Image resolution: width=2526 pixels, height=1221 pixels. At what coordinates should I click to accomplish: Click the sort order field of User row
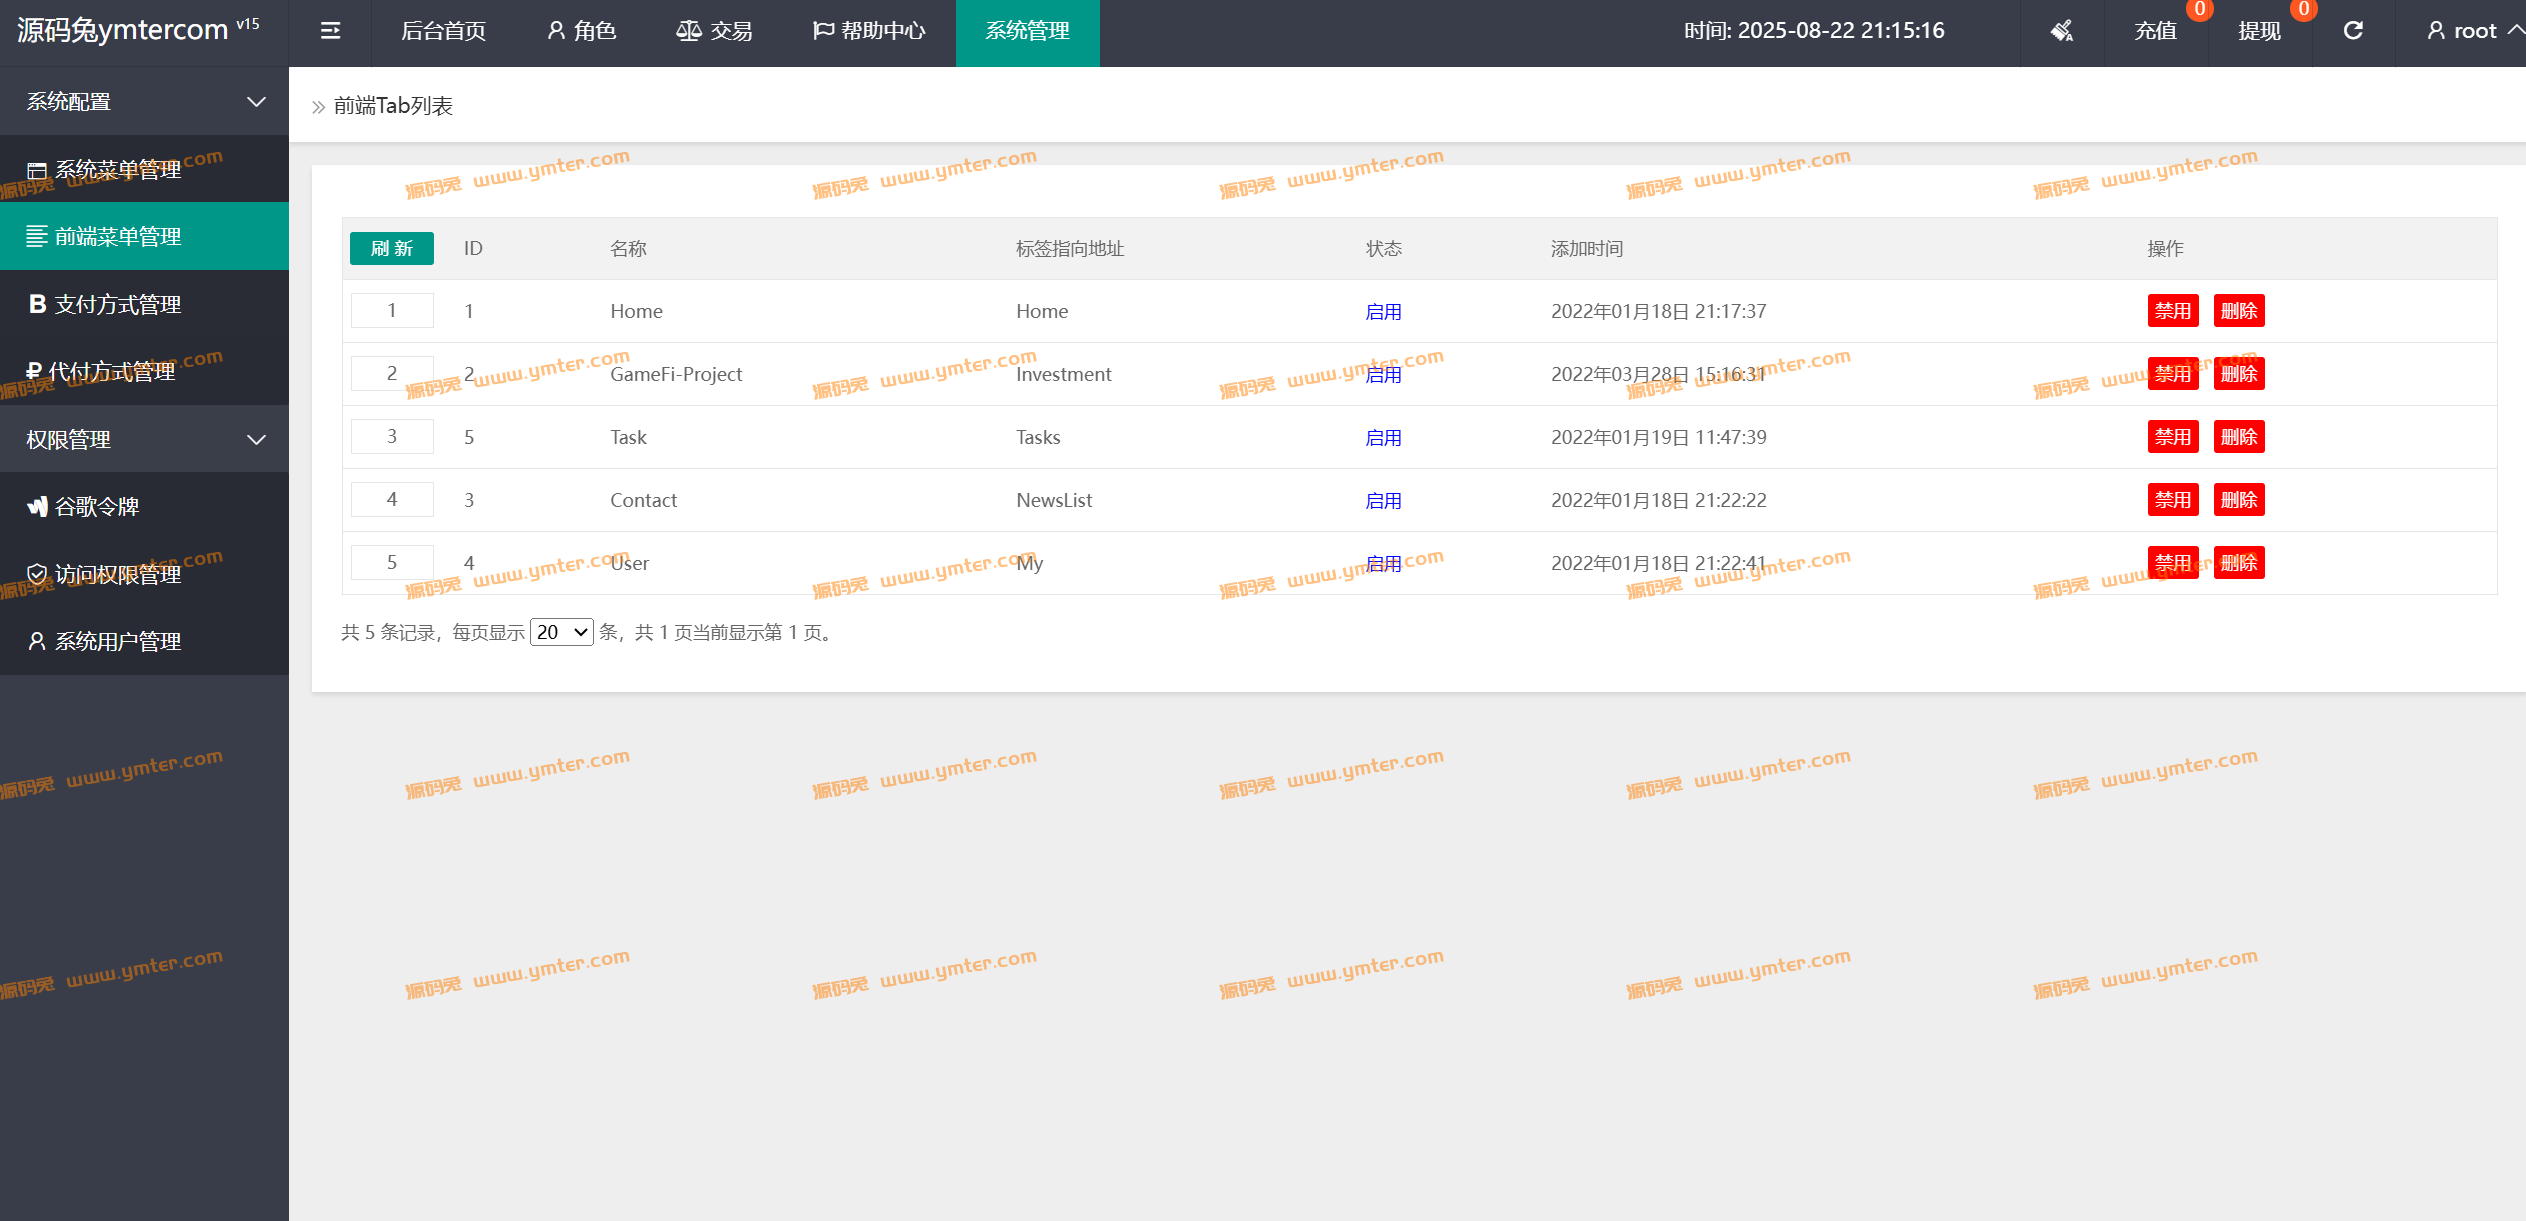pos(392,562)
